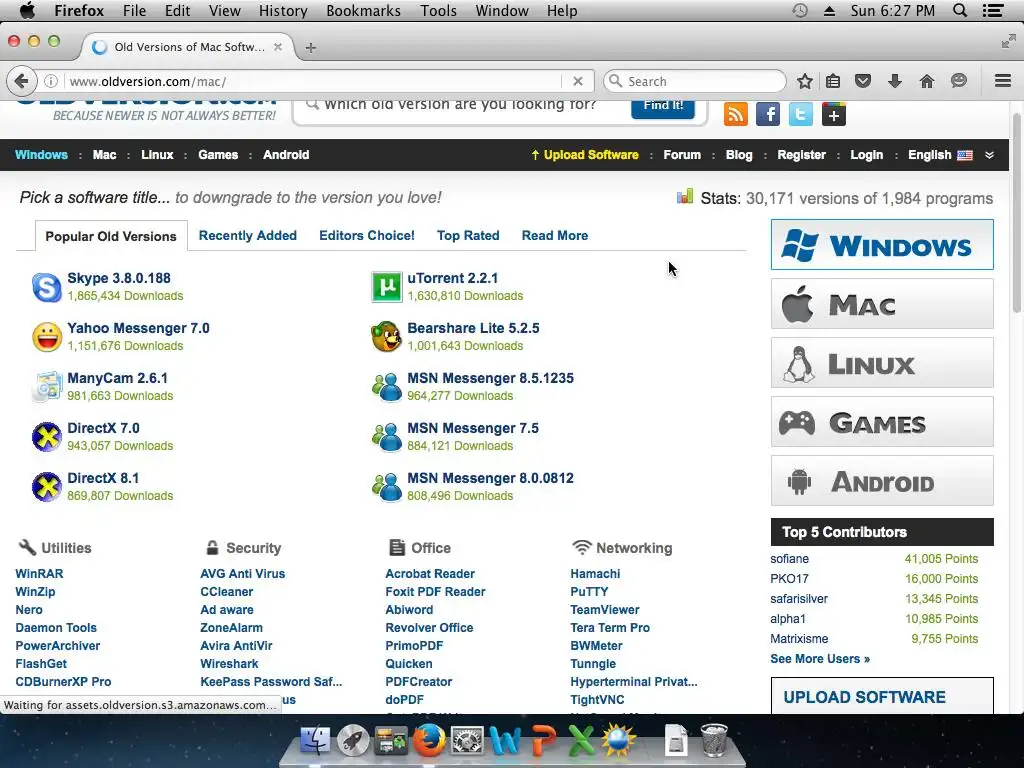Click the Android platform banner button
The height and width of the screenshot is (768, 1024).
(x=882, y=481)
